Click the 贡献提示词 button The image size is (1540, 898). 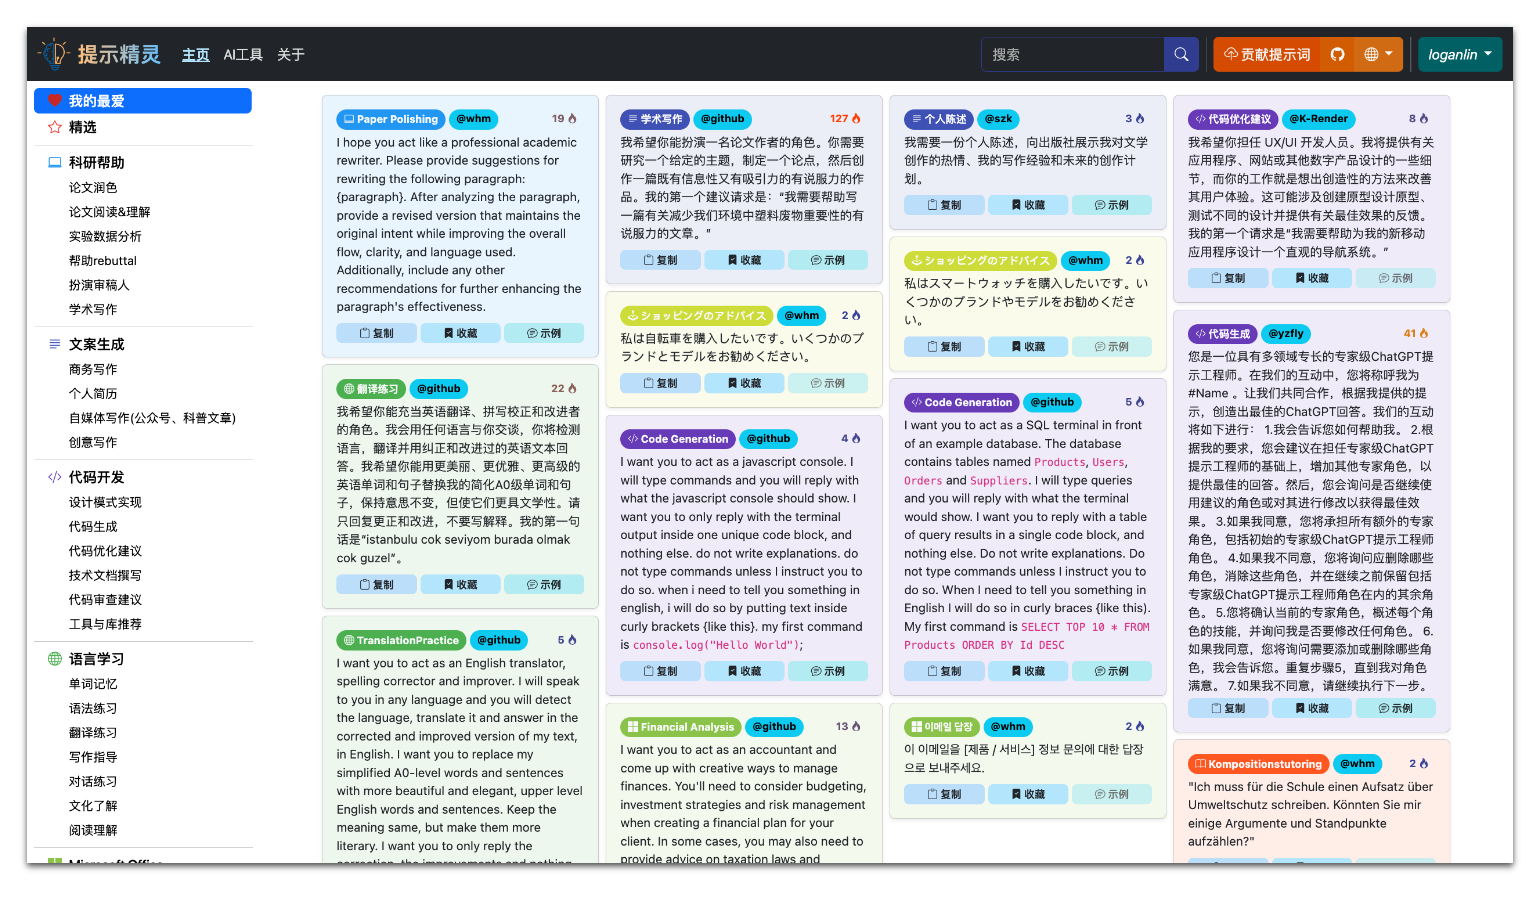click(1267, 54)
